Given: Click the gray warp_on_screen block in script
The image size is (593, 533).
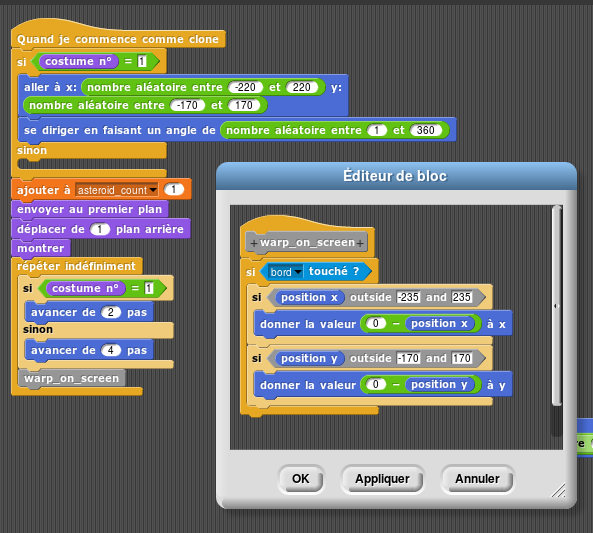Looking at the screenshot, I should (71, 379).
